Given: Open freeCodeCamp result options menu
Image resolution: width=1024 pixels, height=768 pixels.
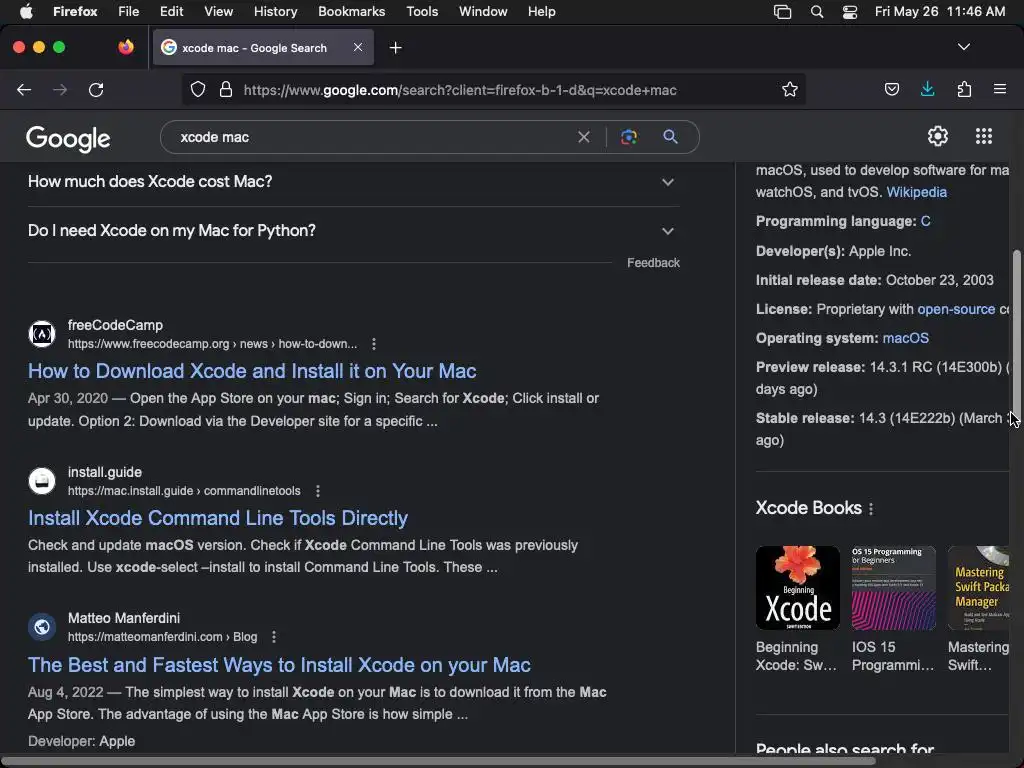Looking at the screenshot, I should (x=374, y=344).
